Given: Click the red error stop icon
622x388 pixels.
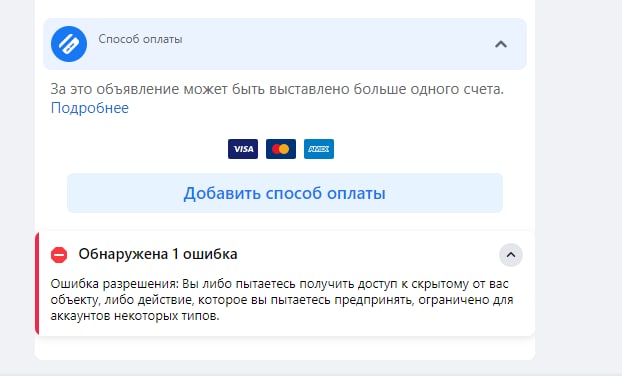Looking at the screenshot, I should [59, 255].
